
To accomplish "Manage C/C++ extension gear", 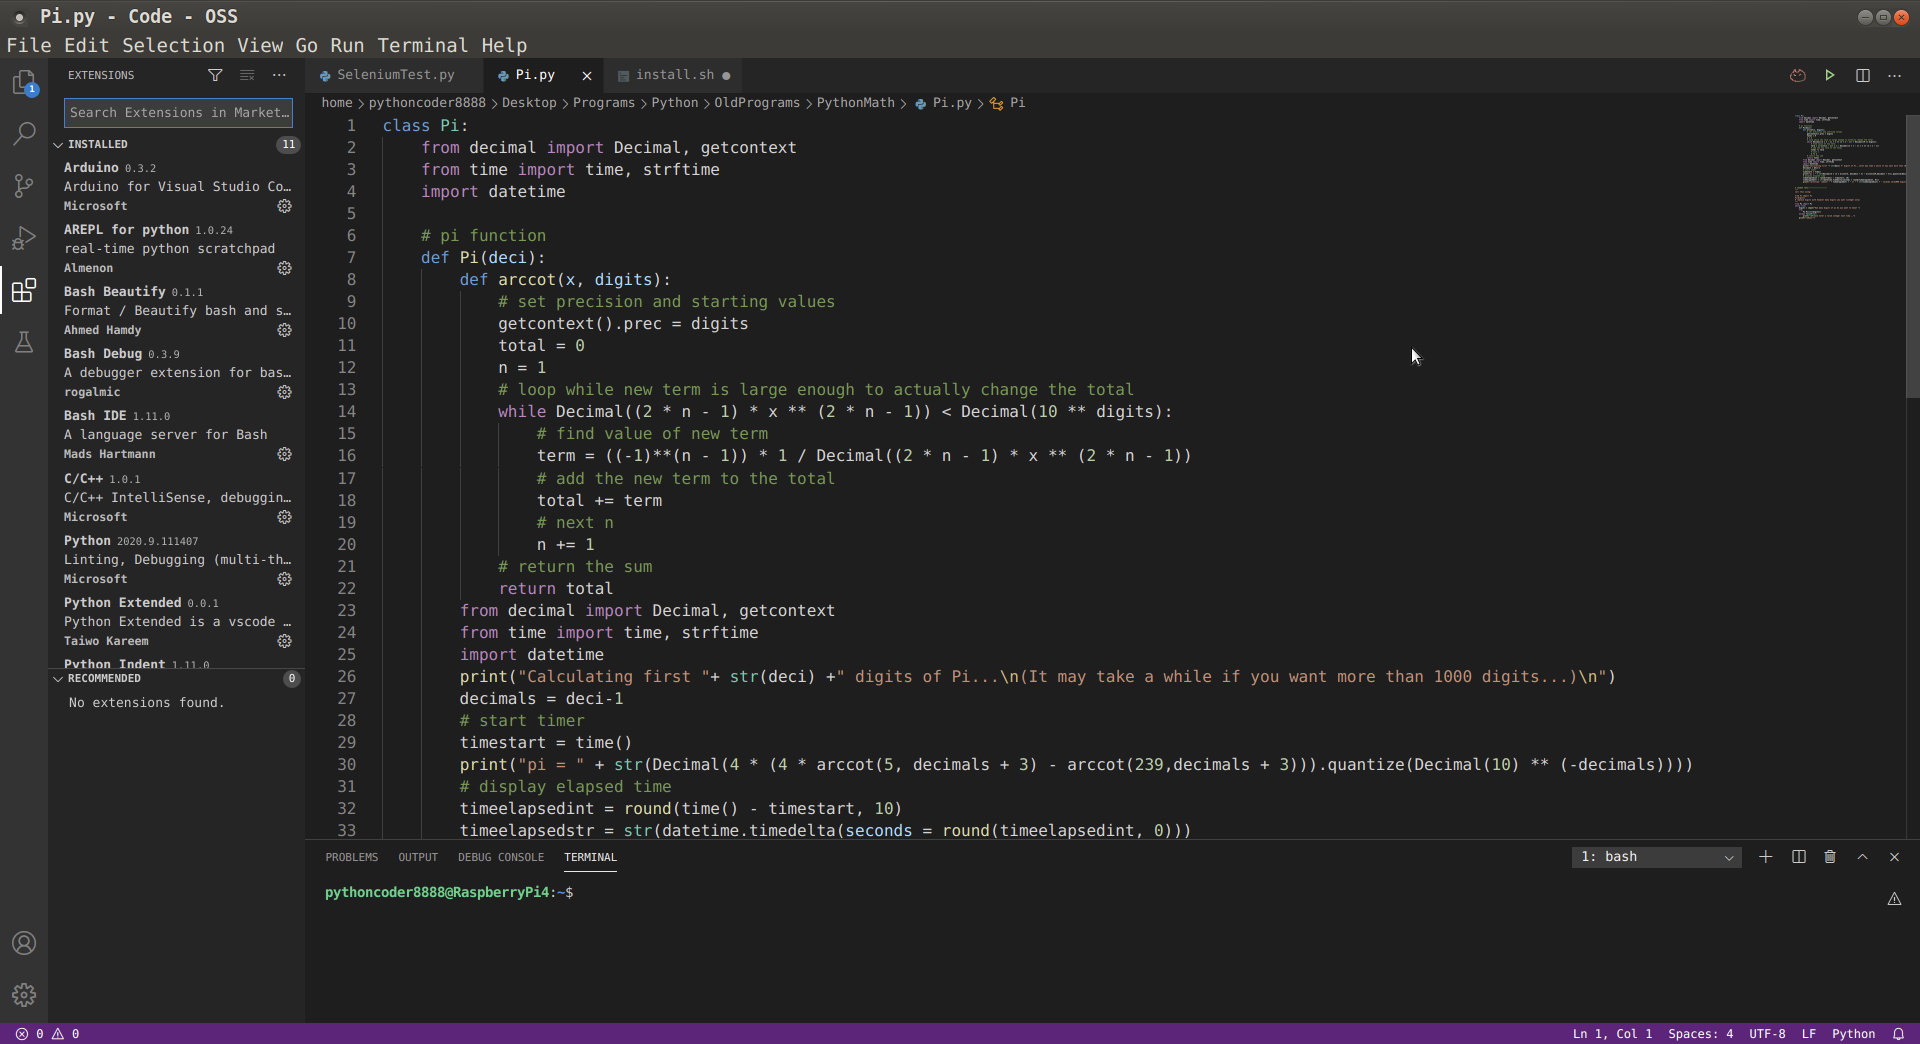I will coord(285,517).
